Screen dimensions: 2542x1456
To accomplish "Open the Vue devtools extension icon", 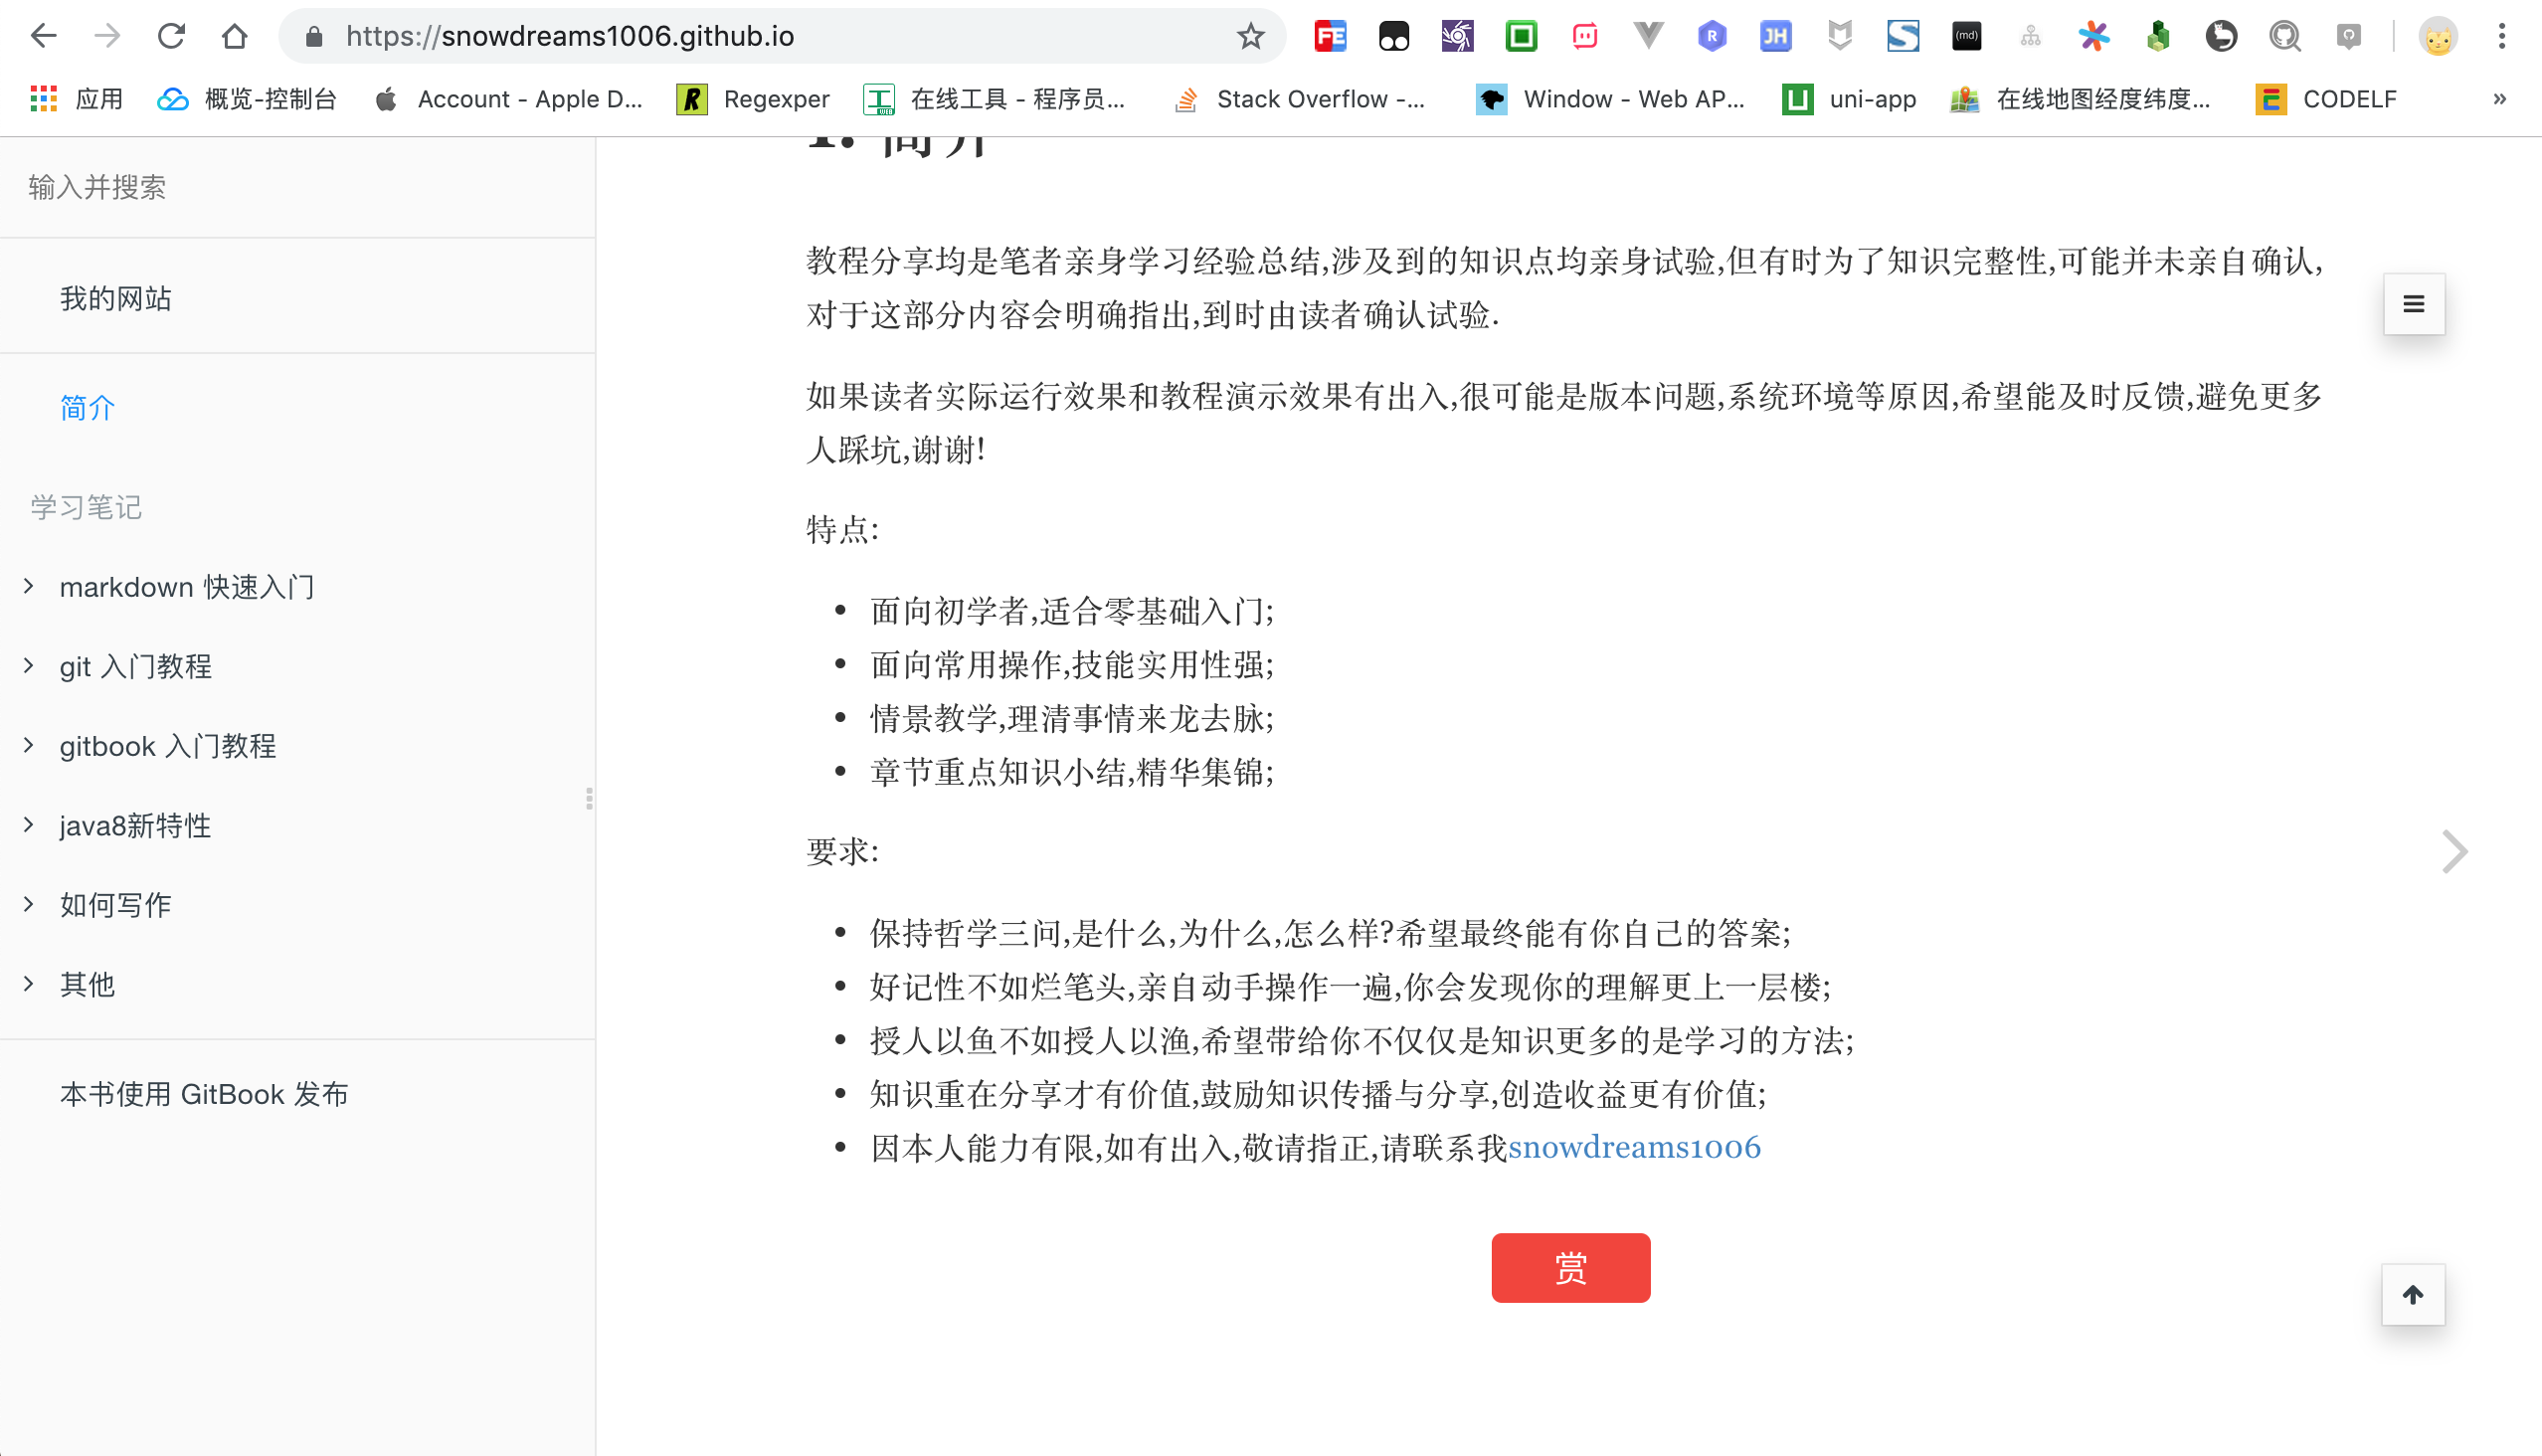I will coord(1648,35).
